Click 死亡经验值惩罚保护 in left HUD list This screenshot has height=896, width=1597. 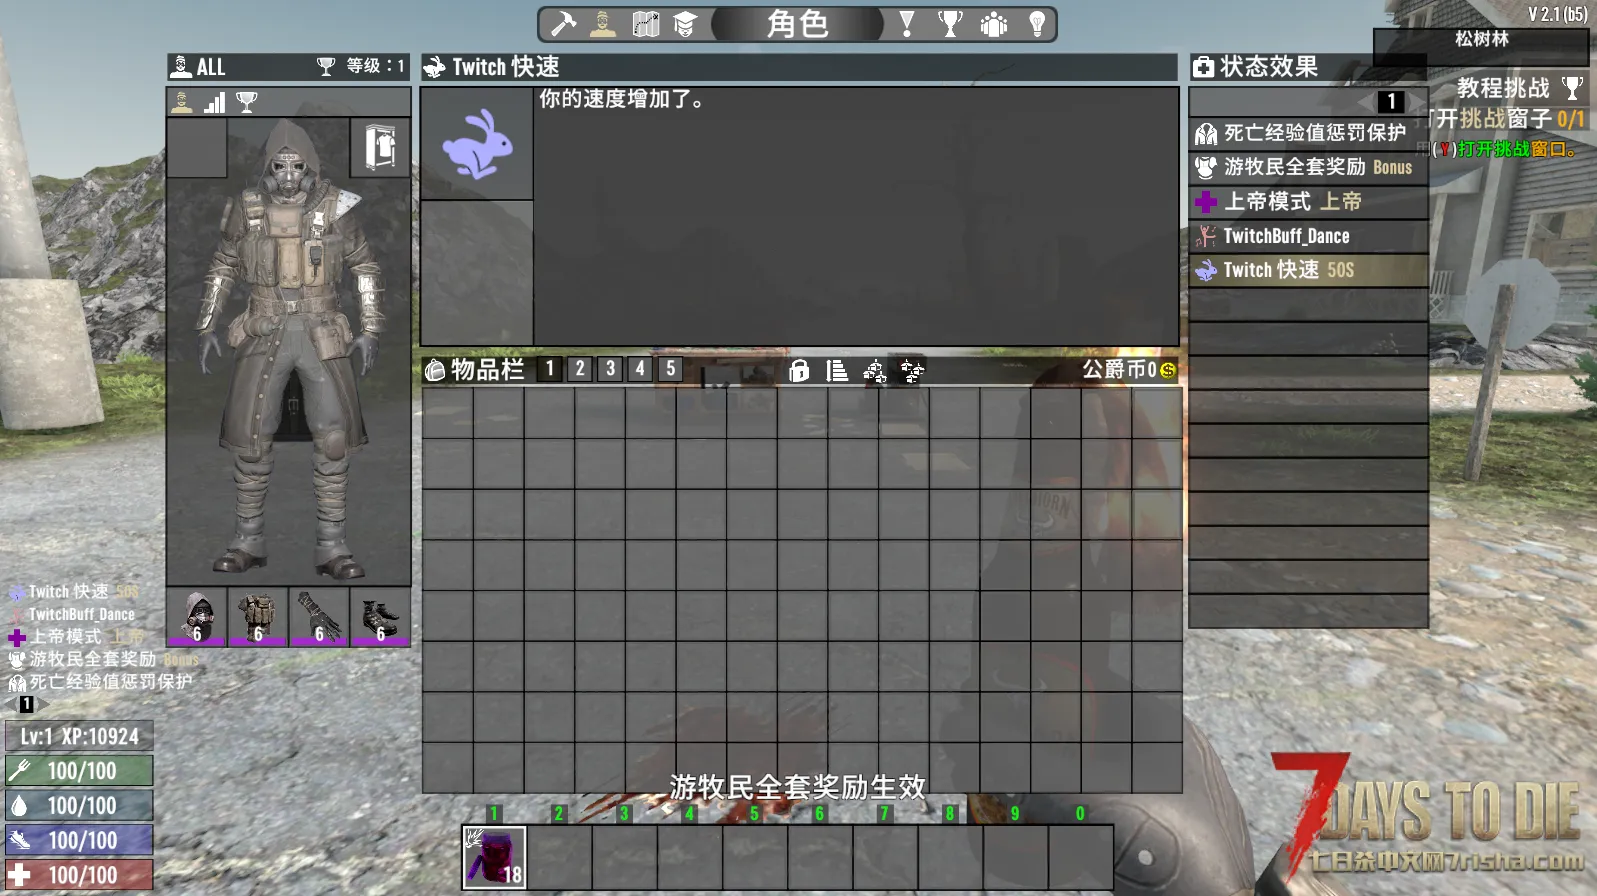101,682
